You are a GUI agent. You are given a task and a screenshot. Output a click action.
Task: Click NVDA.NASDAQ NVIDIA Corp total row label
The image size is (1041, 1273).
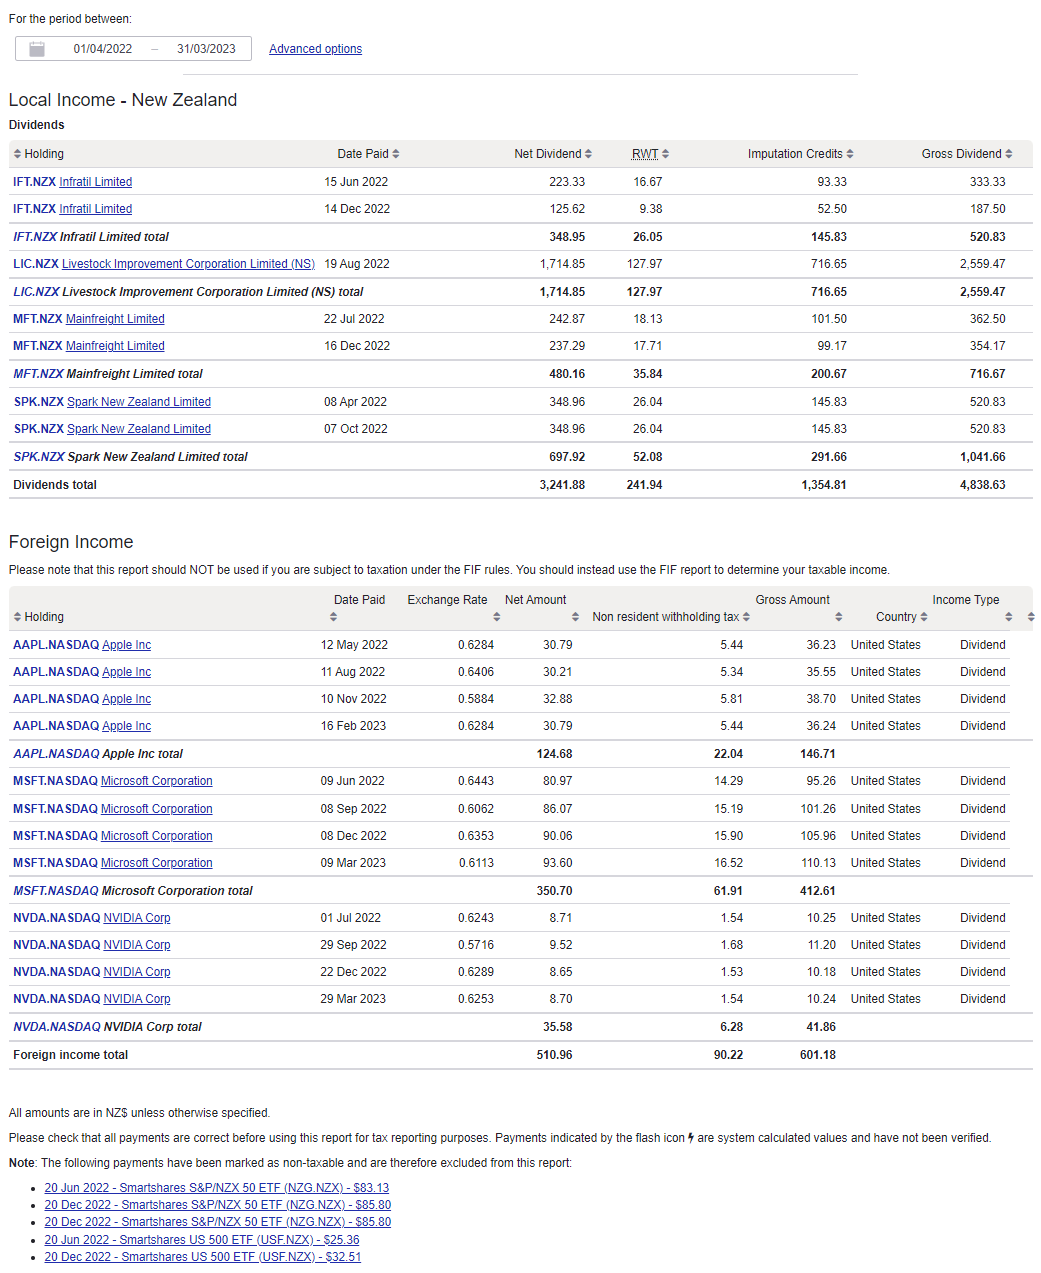click(107, 1027)
